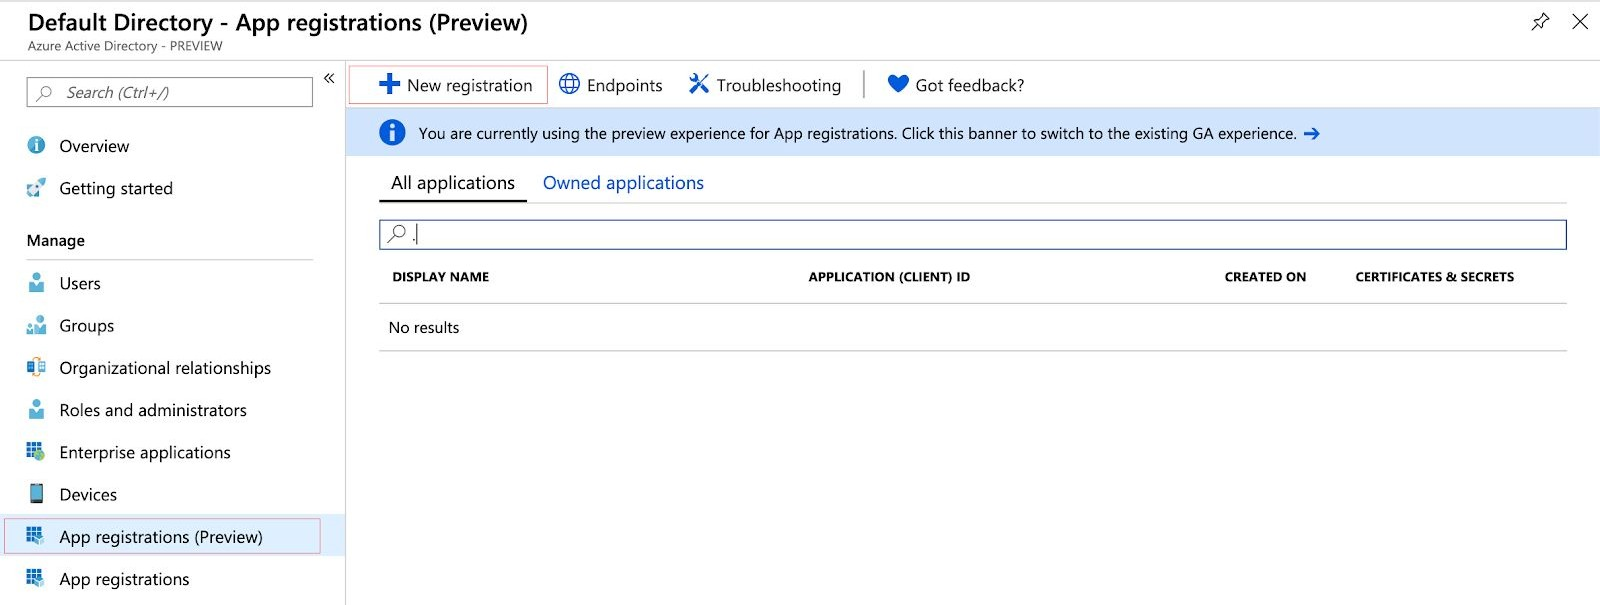Screen dimensions: 1600x605
Task: Click the Endpoints toolbar button
Action: [x=610, y=85]
